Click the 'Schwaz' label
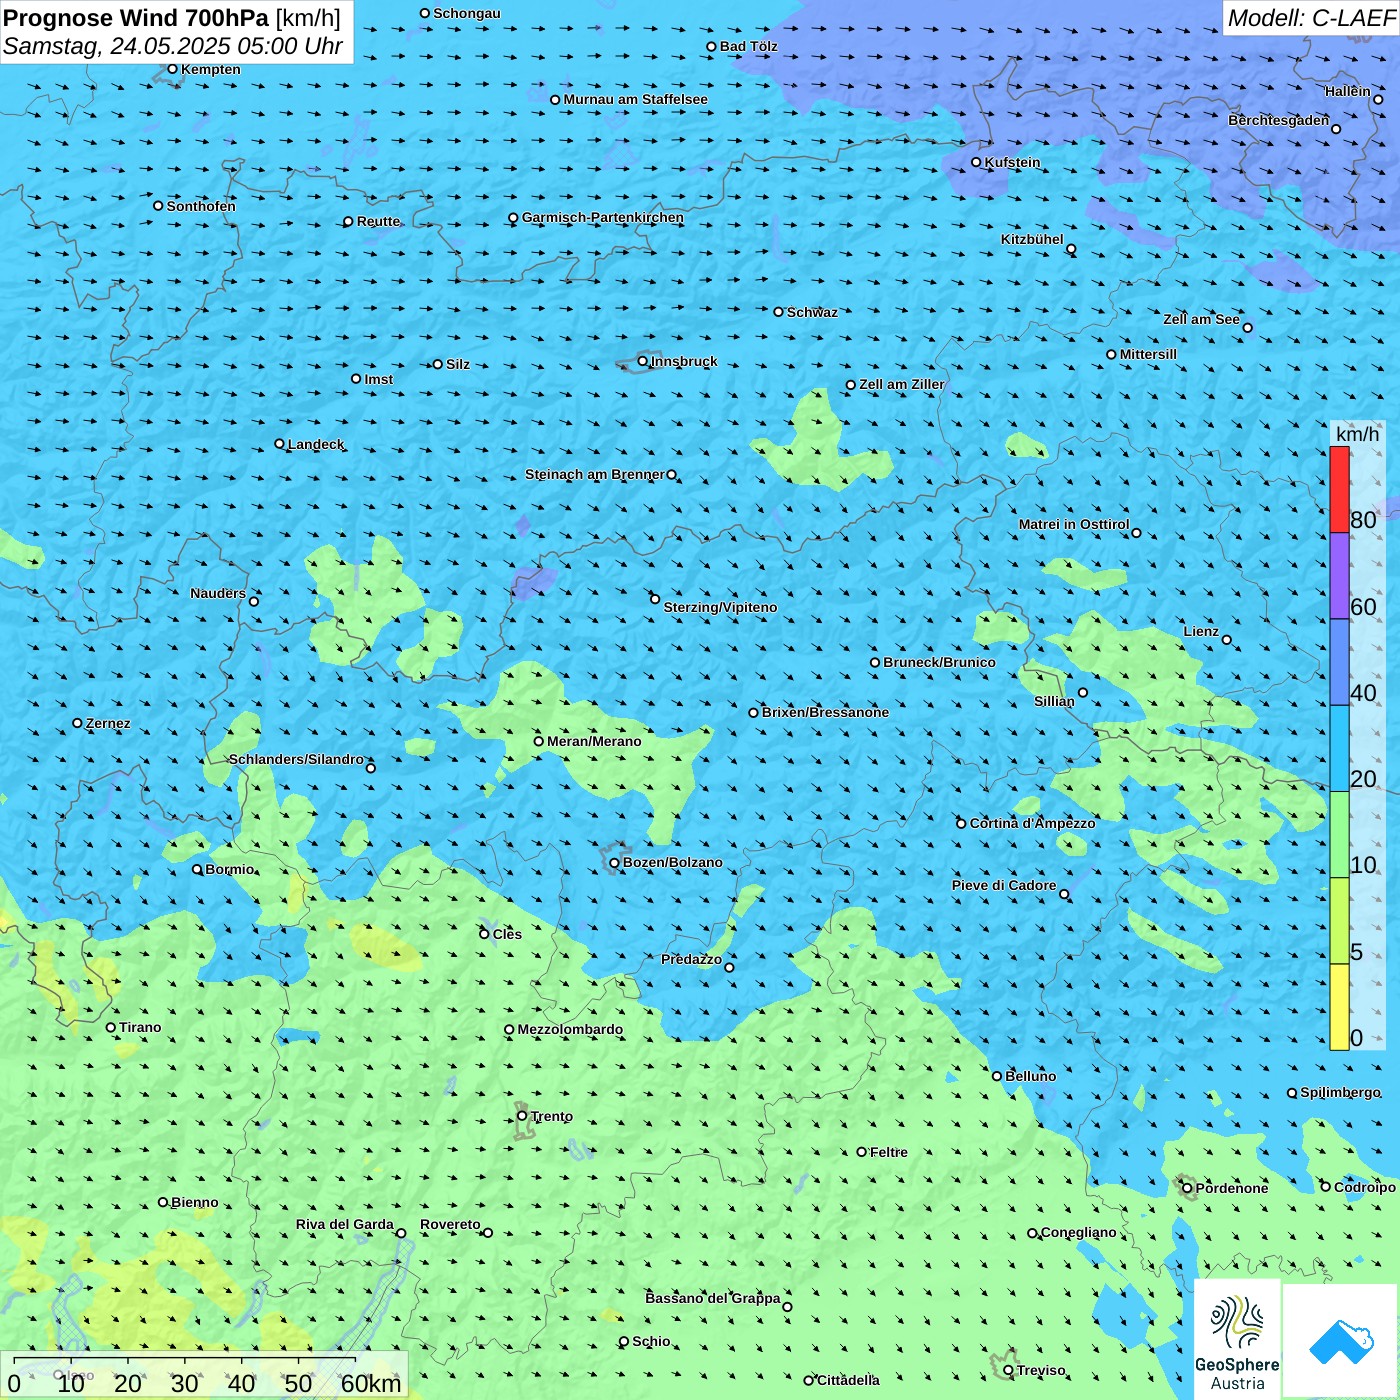The width and height of the screenshot is (1400, 1400). [x=812, y=312]
